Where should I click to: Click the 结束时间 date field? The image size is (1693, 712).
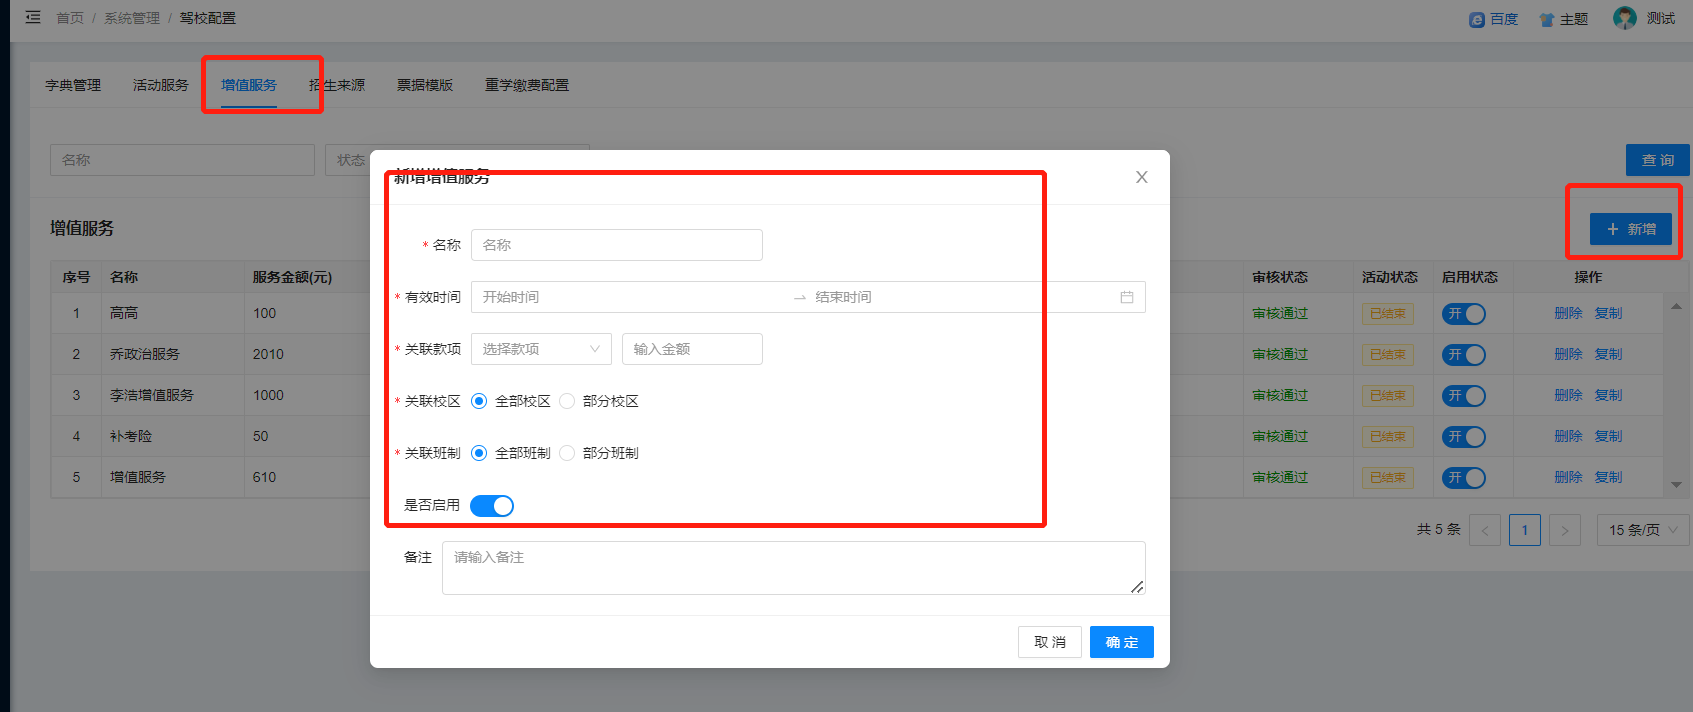coord(960,297)
